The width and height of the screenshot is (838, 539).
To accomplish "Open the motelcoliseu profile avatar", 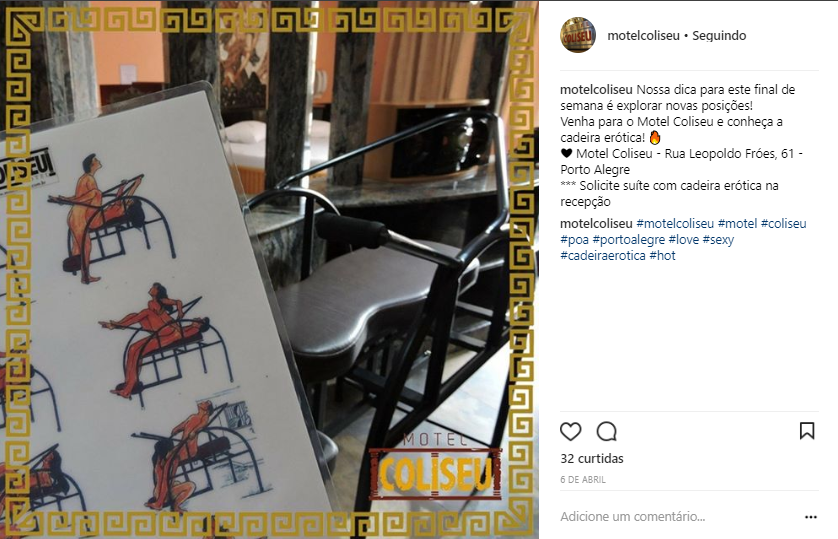I will (x=578, y=35).
